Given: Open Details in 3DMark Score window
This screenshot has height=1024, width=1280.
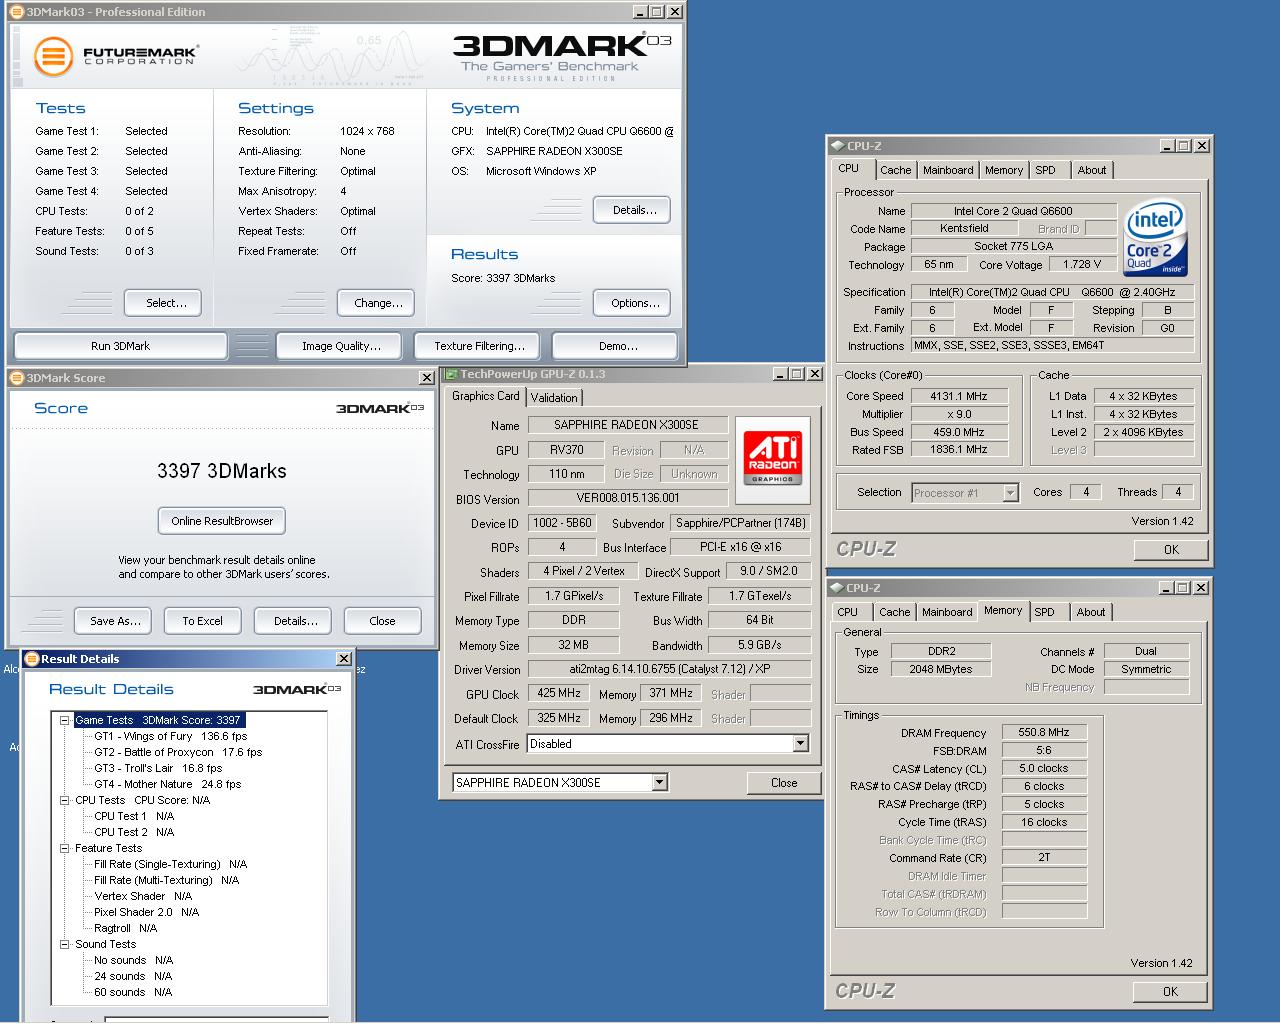Looking at the screenshot, I should point(293,621).
